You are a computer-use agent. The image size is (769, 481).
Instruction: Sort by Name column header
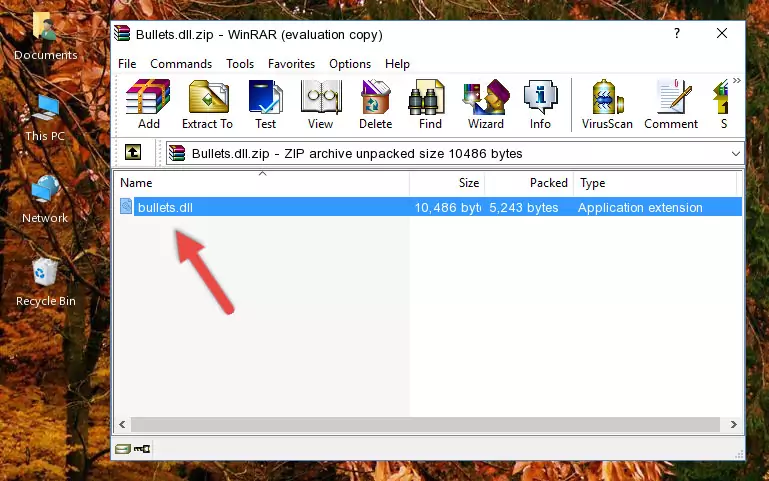coord(262,182)
